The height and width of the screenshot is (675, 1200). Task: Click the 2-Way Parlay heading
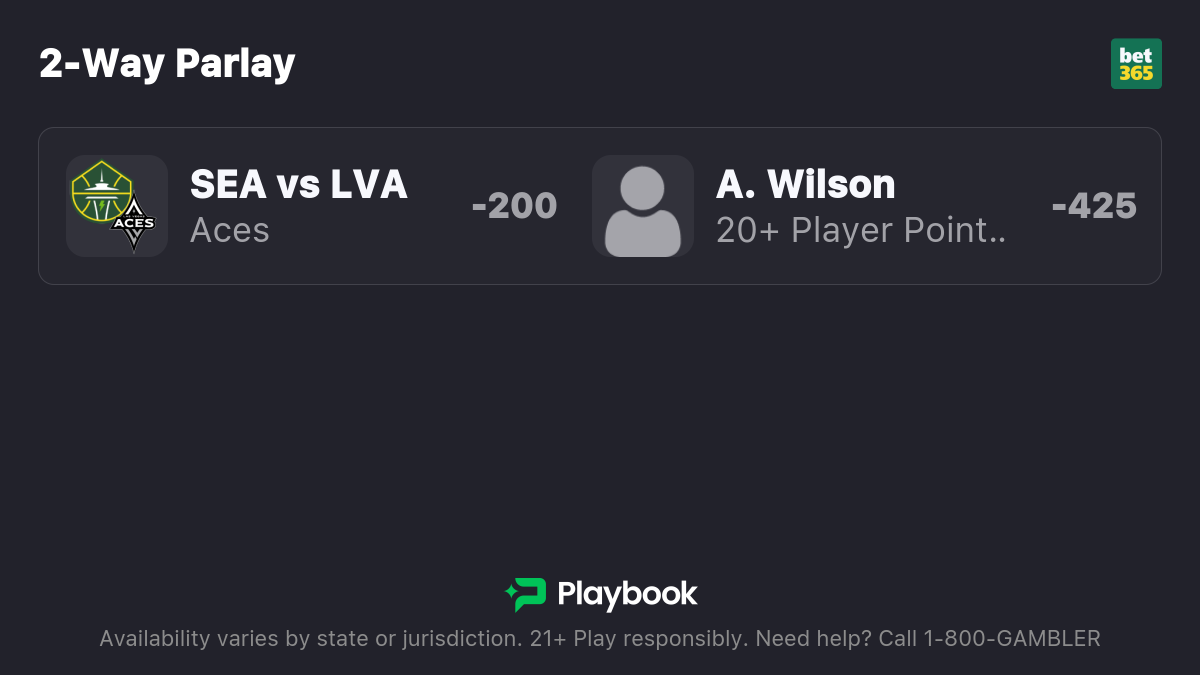click(x=167, y=64)
